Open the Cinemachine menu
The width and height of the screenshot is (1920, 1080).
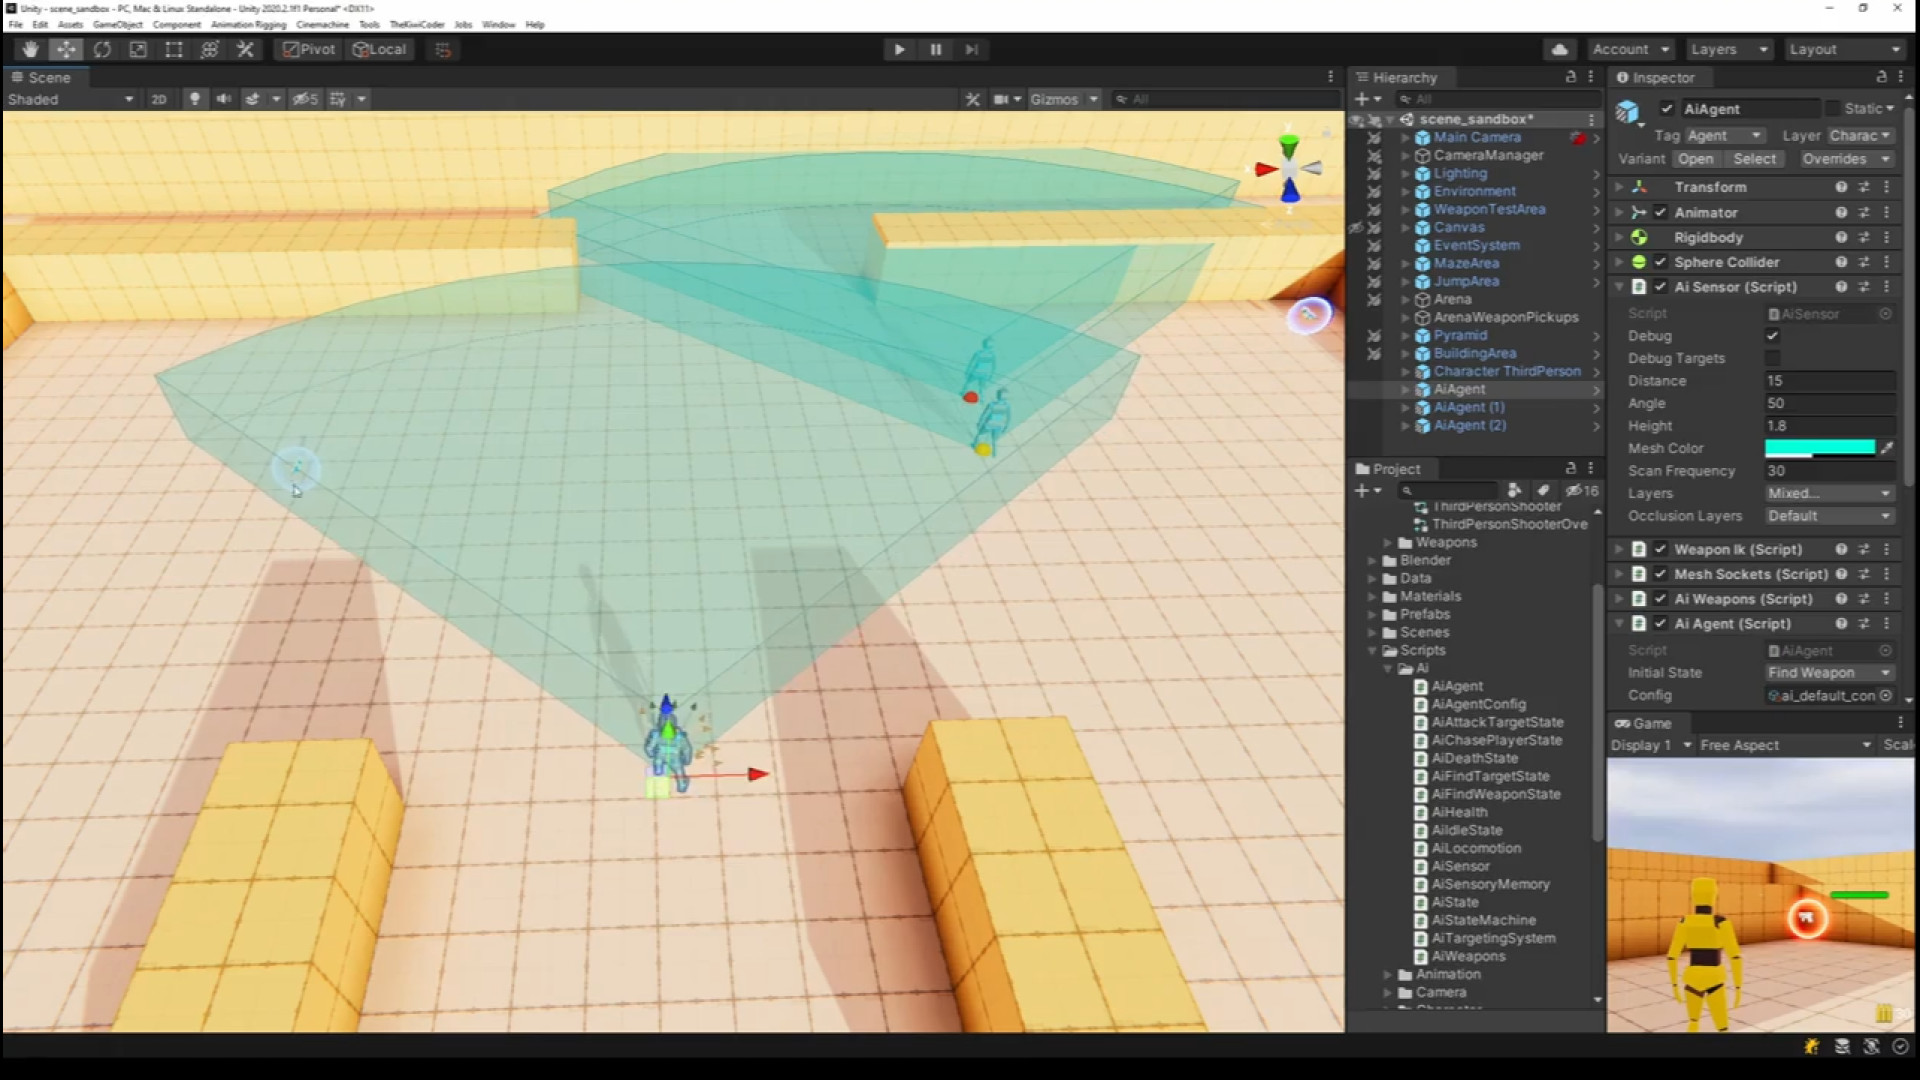tap(322, 24)
